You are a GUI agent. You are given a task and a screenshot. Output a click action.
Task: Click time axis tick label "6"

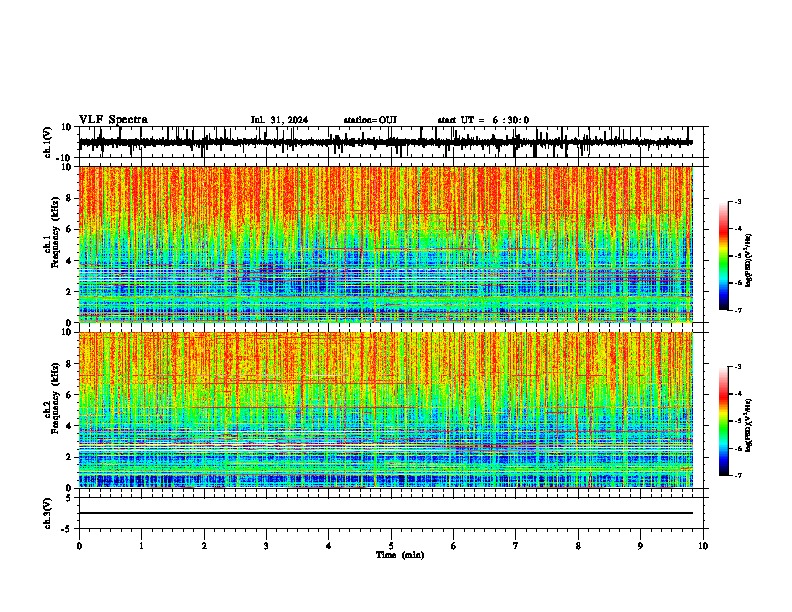(x=454, y=546)
